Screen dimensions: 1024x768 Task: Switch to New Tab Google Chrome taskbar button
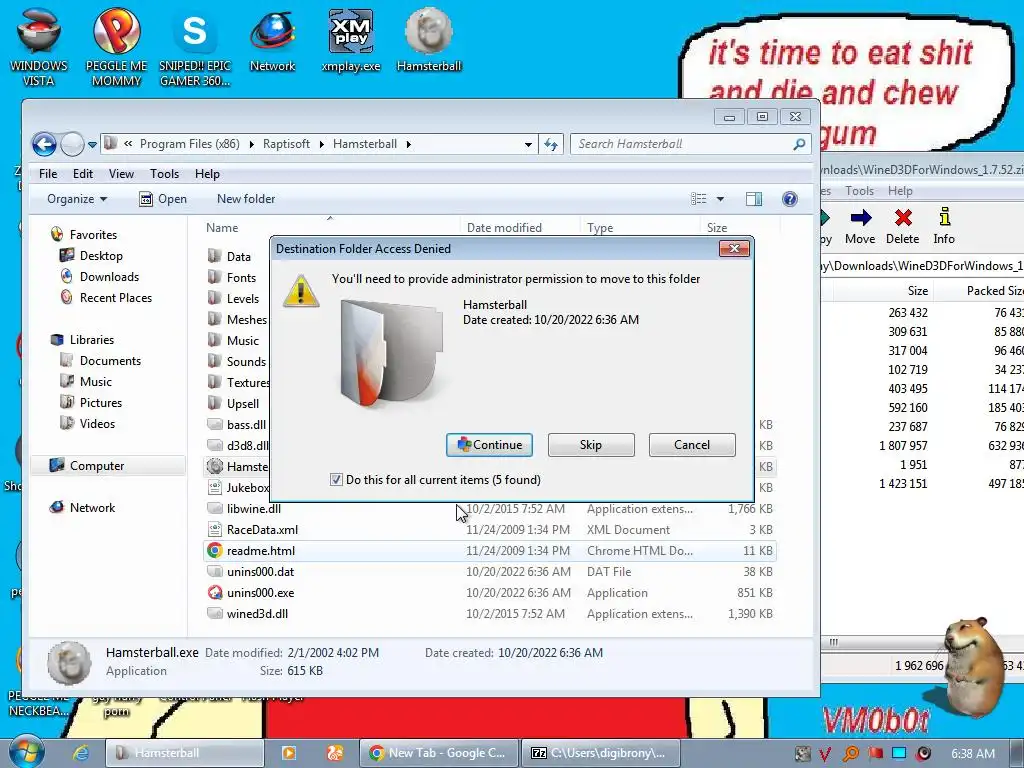coord(439,753)
